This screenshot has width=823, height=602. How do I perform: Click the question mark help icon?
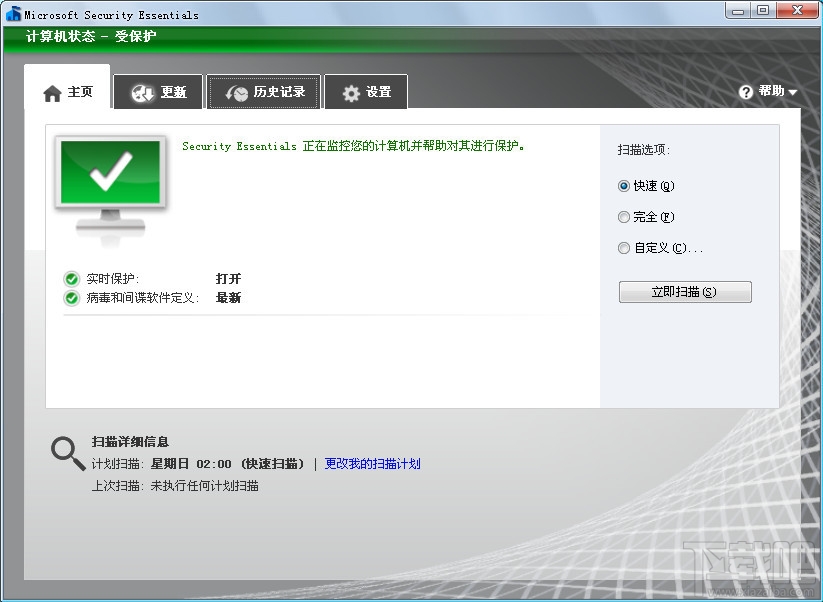[x=745, y=92]
